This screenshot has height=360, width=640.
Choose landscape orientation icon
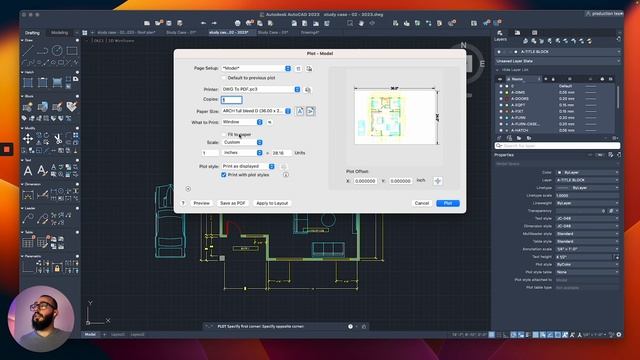click(310, 111)
